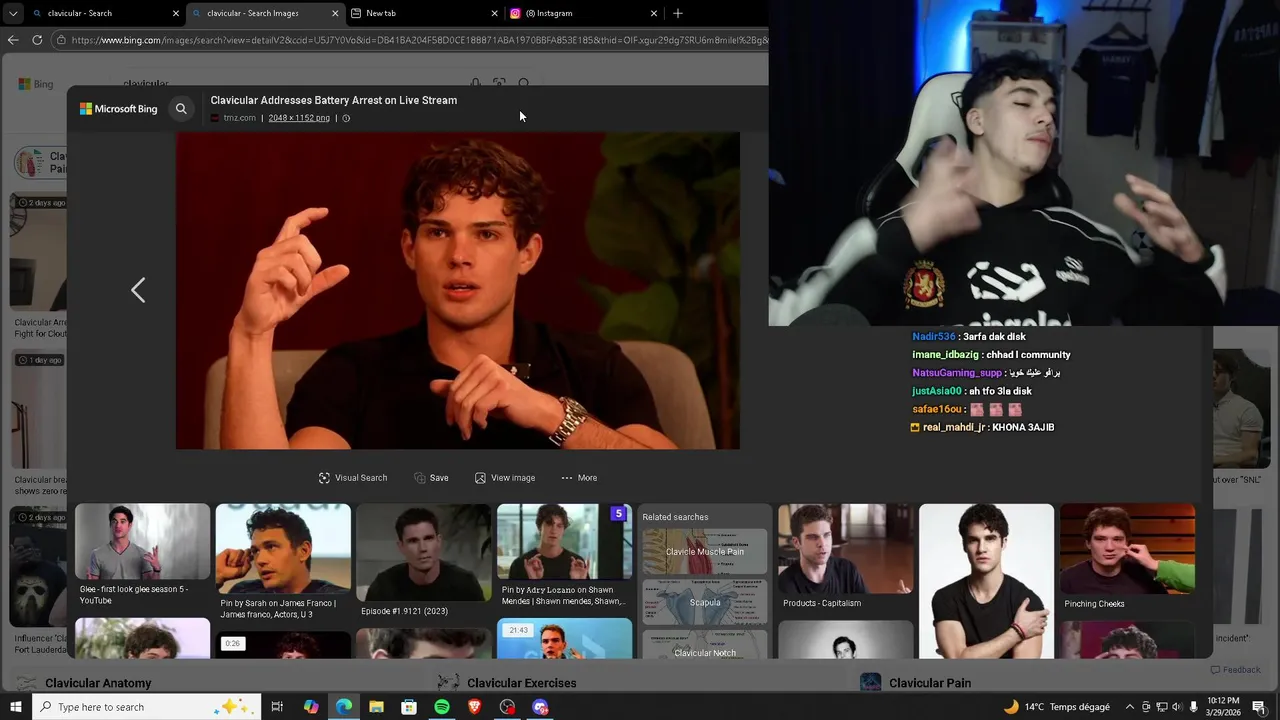
Task: Switch to the "clavicular - Search" tab
Action: pyautogui.click(x=105, y=13)
